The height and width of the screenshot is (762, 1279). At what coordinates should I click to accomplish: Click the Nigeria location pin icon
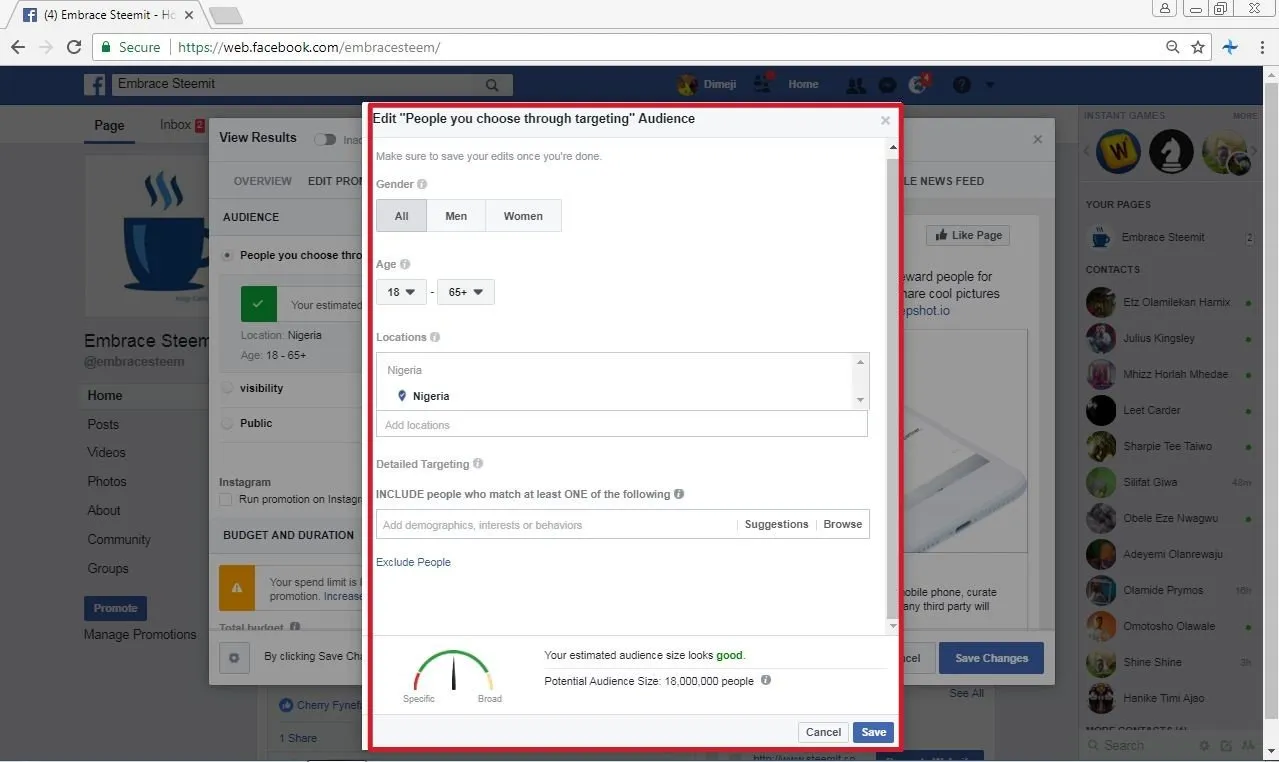(402, 396)
